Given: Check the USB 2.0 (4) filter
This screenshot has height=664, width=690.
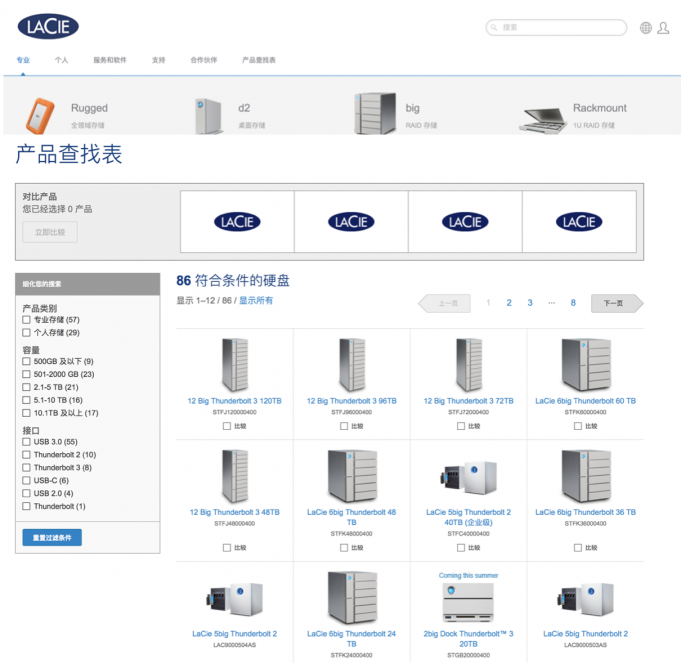Looking at the screenshot, I should tap(26, 493).
